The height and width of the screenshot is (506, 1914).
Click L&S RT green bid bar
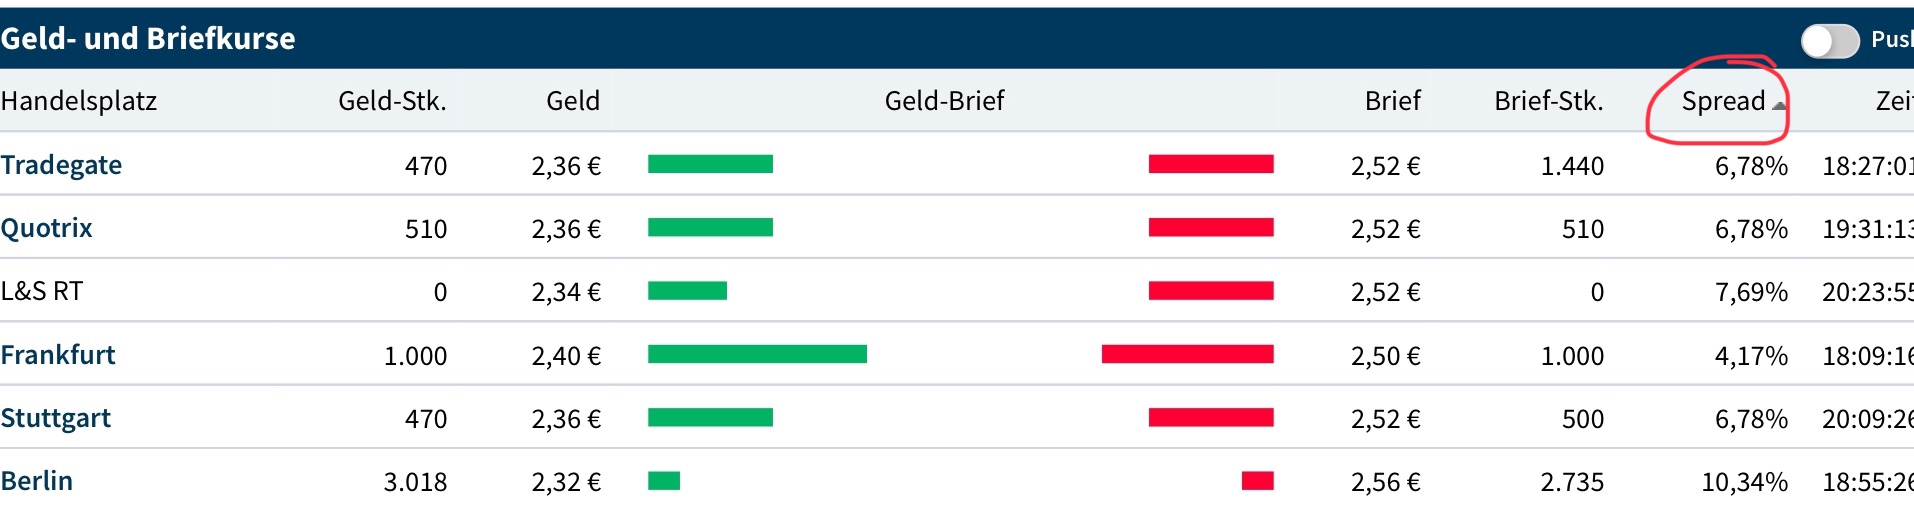coord(687,291)
